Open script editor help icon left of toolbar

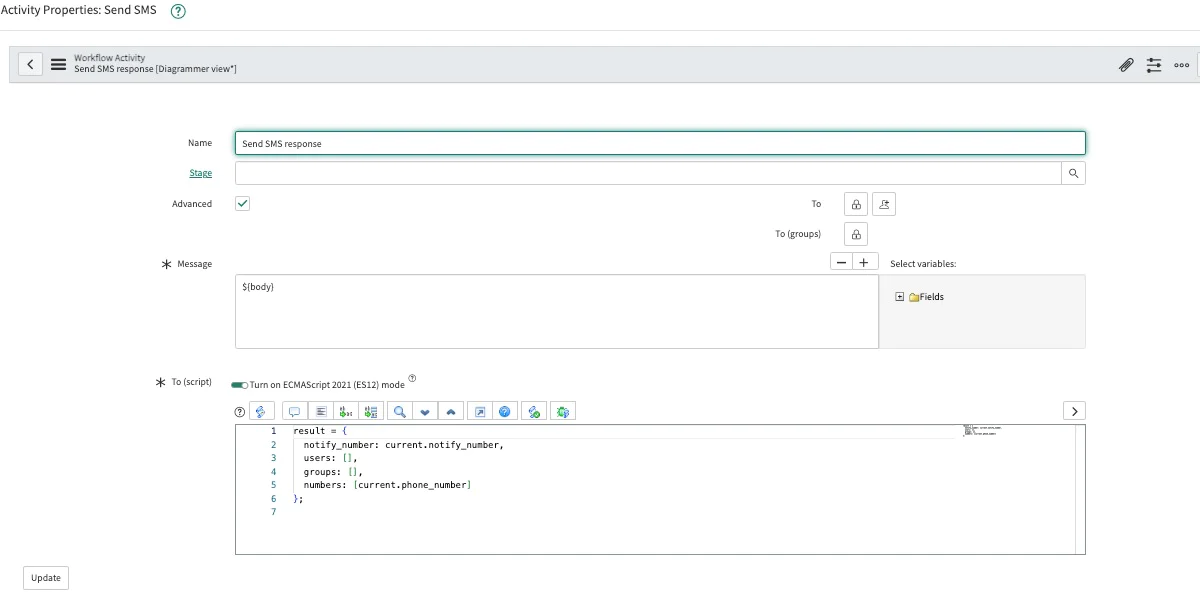(239, 411)
